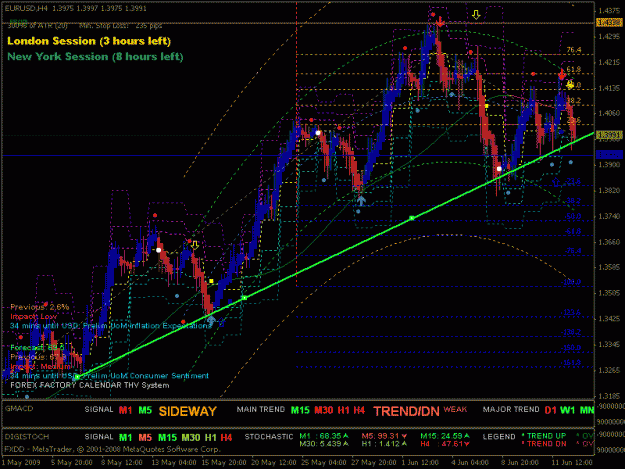The image size is (625, 469).
Task: Click M30 in the GMACD main trend row
Action: click(x=324, y=410)
